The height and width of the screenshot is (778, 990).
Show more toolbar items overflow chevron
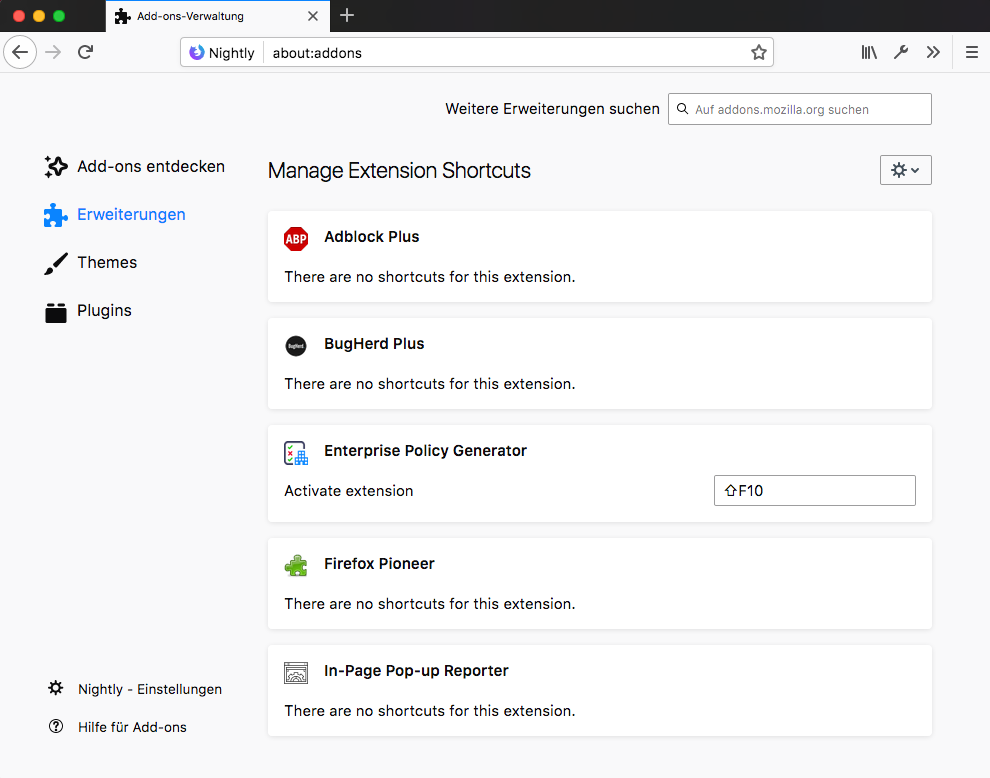[x=933, y=53]
